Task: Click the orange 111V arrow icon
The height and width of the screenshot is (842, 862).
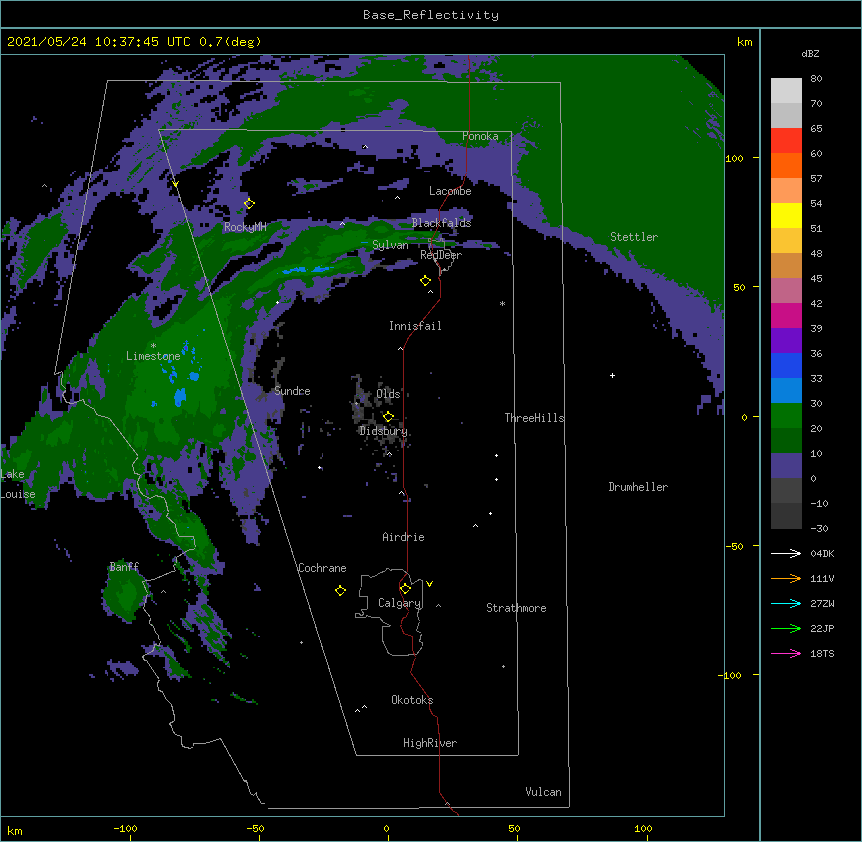Action: [786, 578]
